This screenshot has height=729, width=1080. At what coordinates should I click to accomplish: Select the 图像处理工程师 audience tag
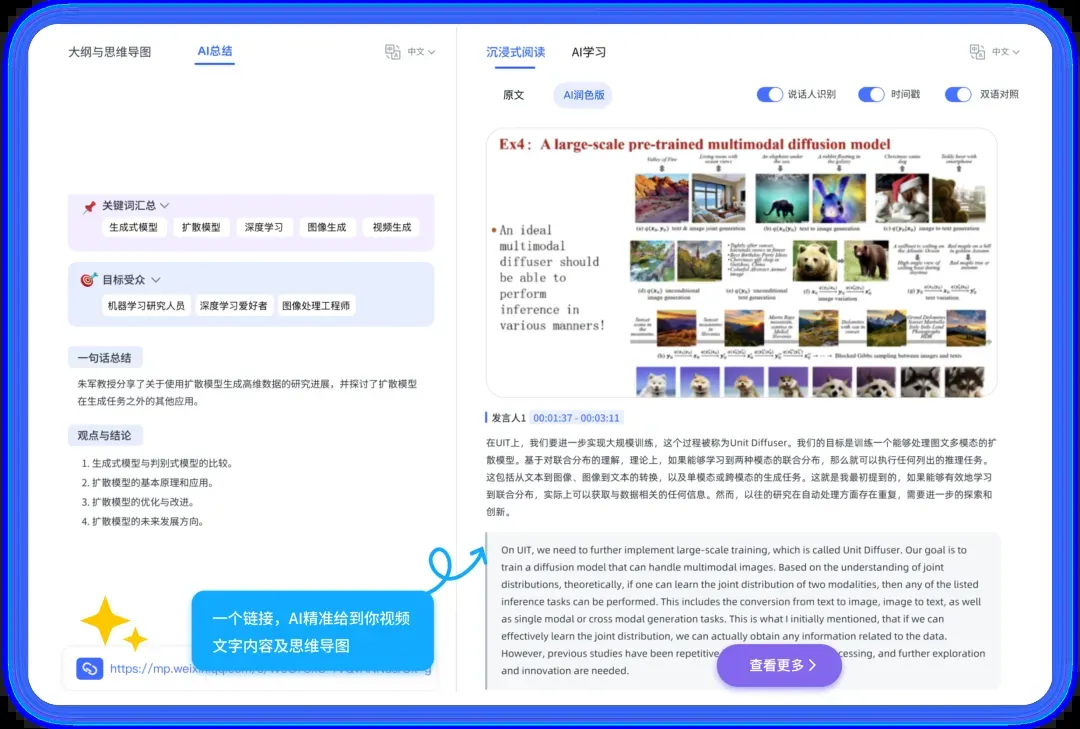point(316,305)
